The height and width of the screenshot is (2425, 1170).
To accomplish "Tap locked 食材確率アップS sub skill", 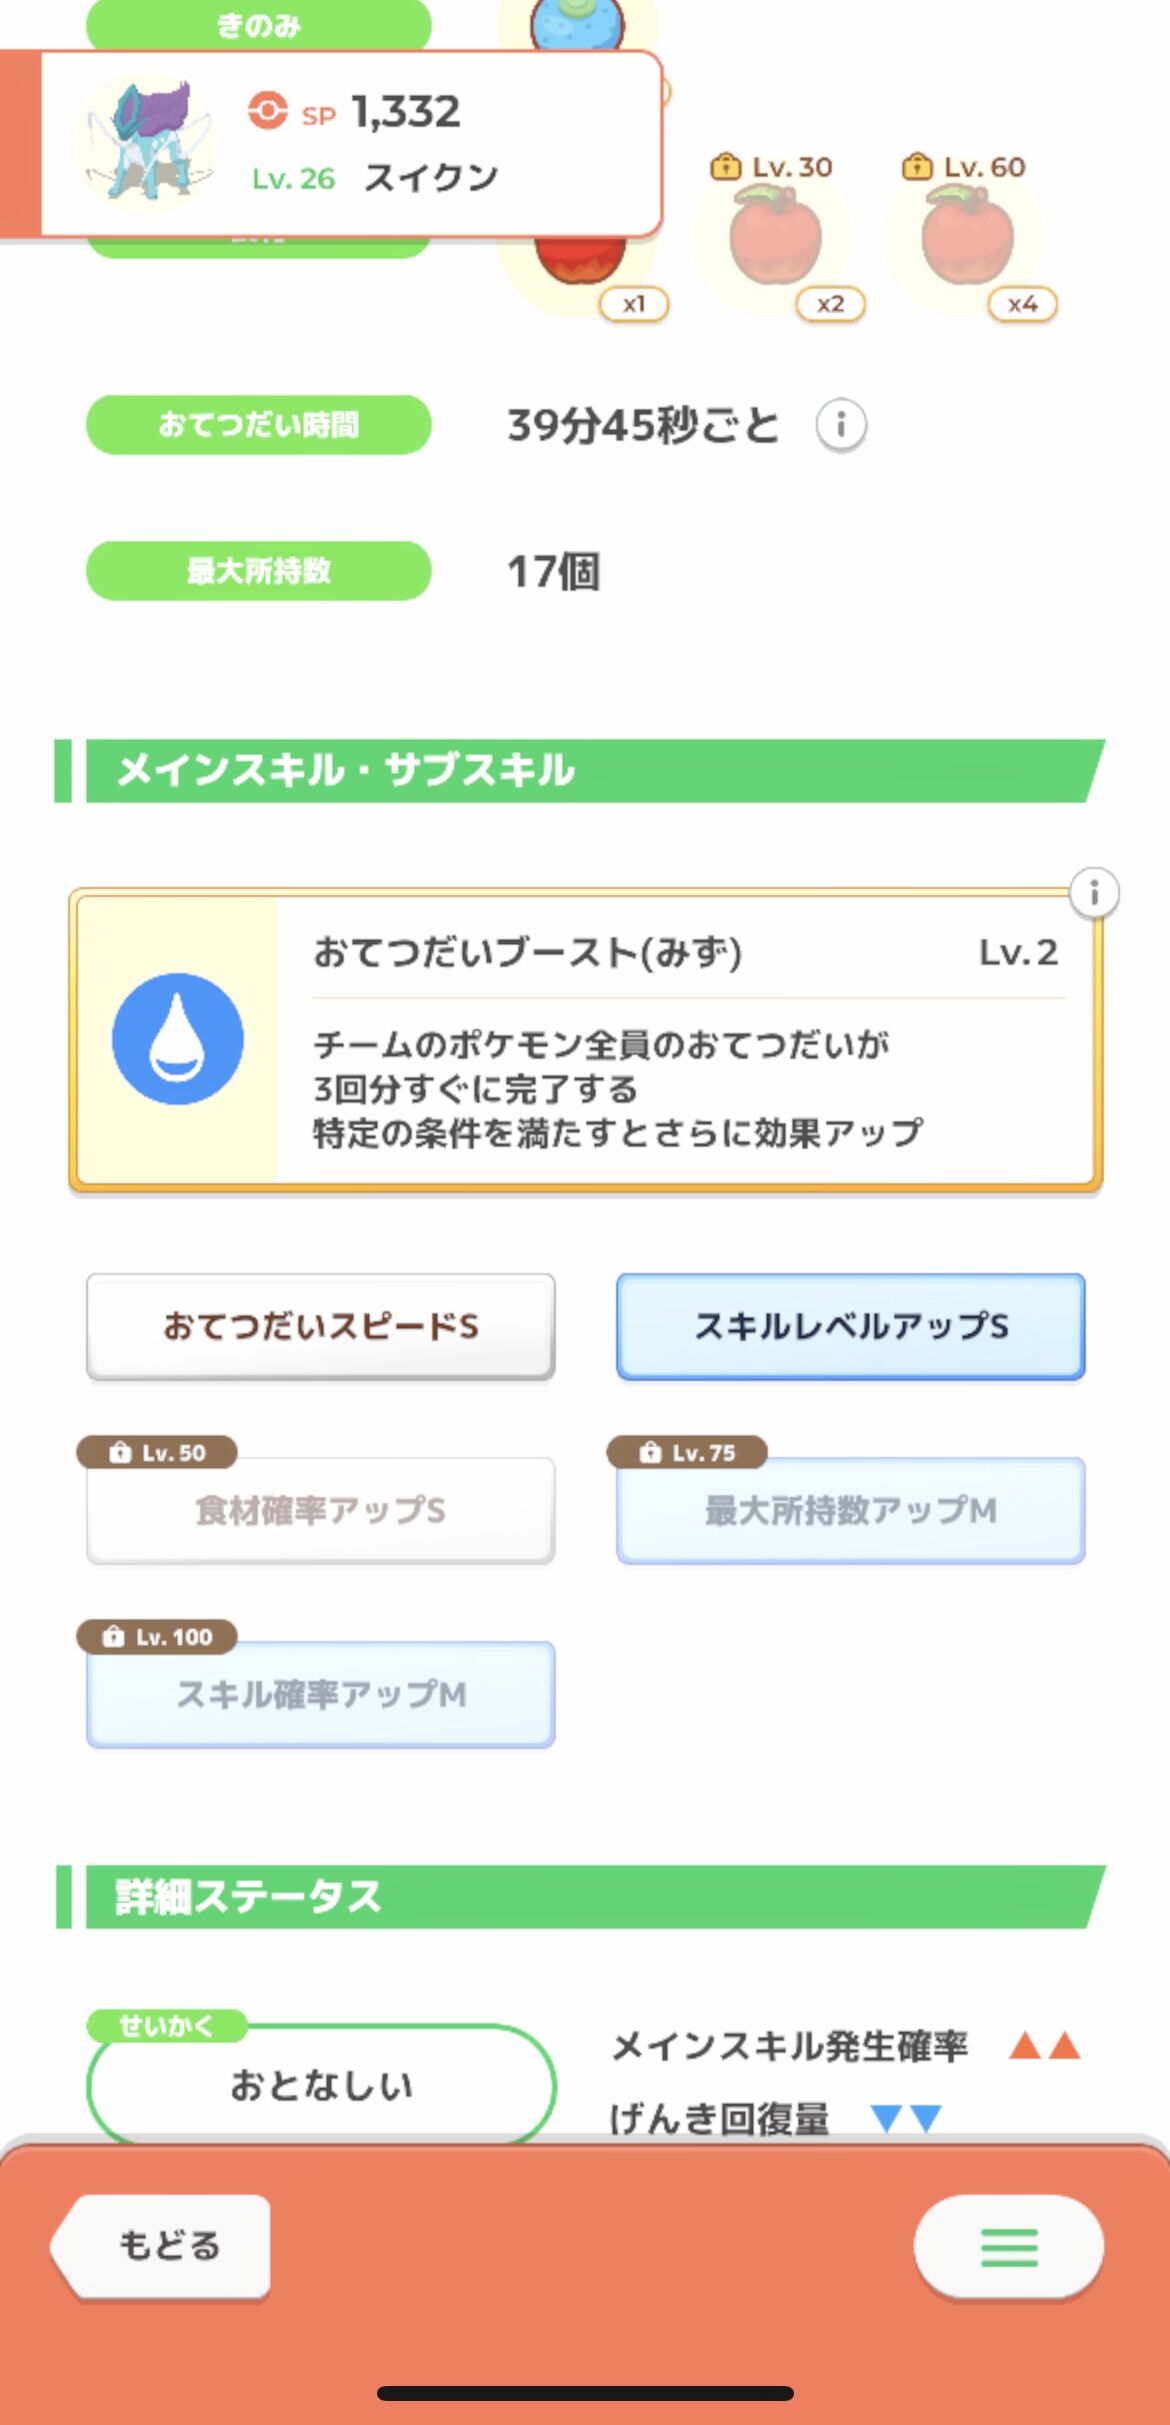I will click(321, 1510).
